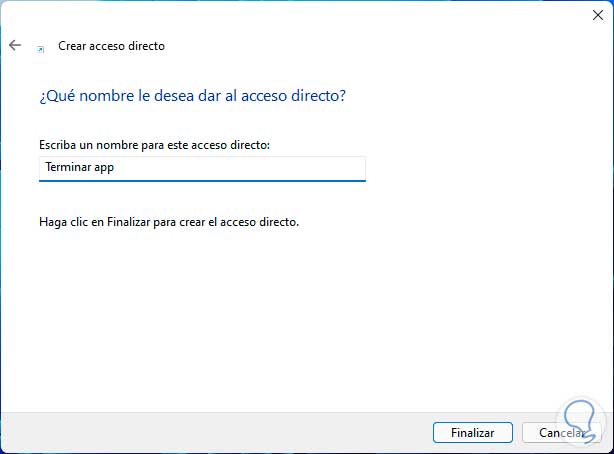Click the gray footer area left of Finalizar

tap(200, 433)
